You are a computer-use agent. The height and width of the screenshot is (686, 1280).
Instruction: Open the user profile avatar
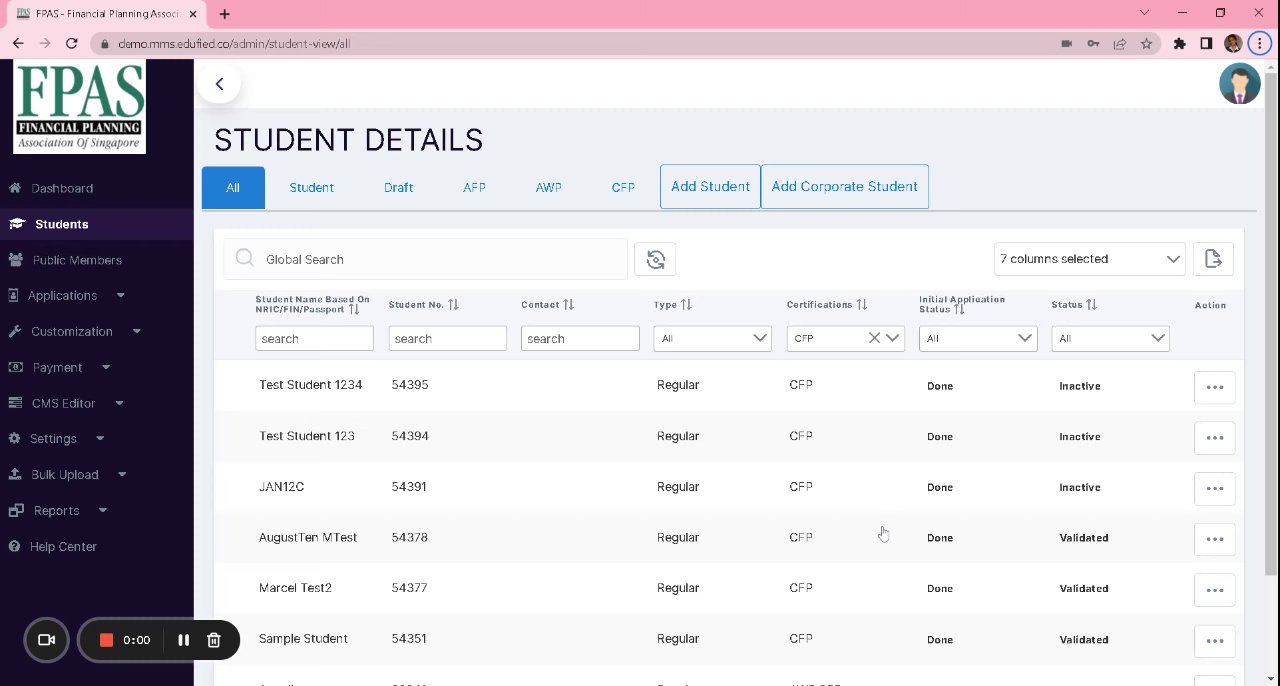pyautogui.click(x=1240, y=84)
